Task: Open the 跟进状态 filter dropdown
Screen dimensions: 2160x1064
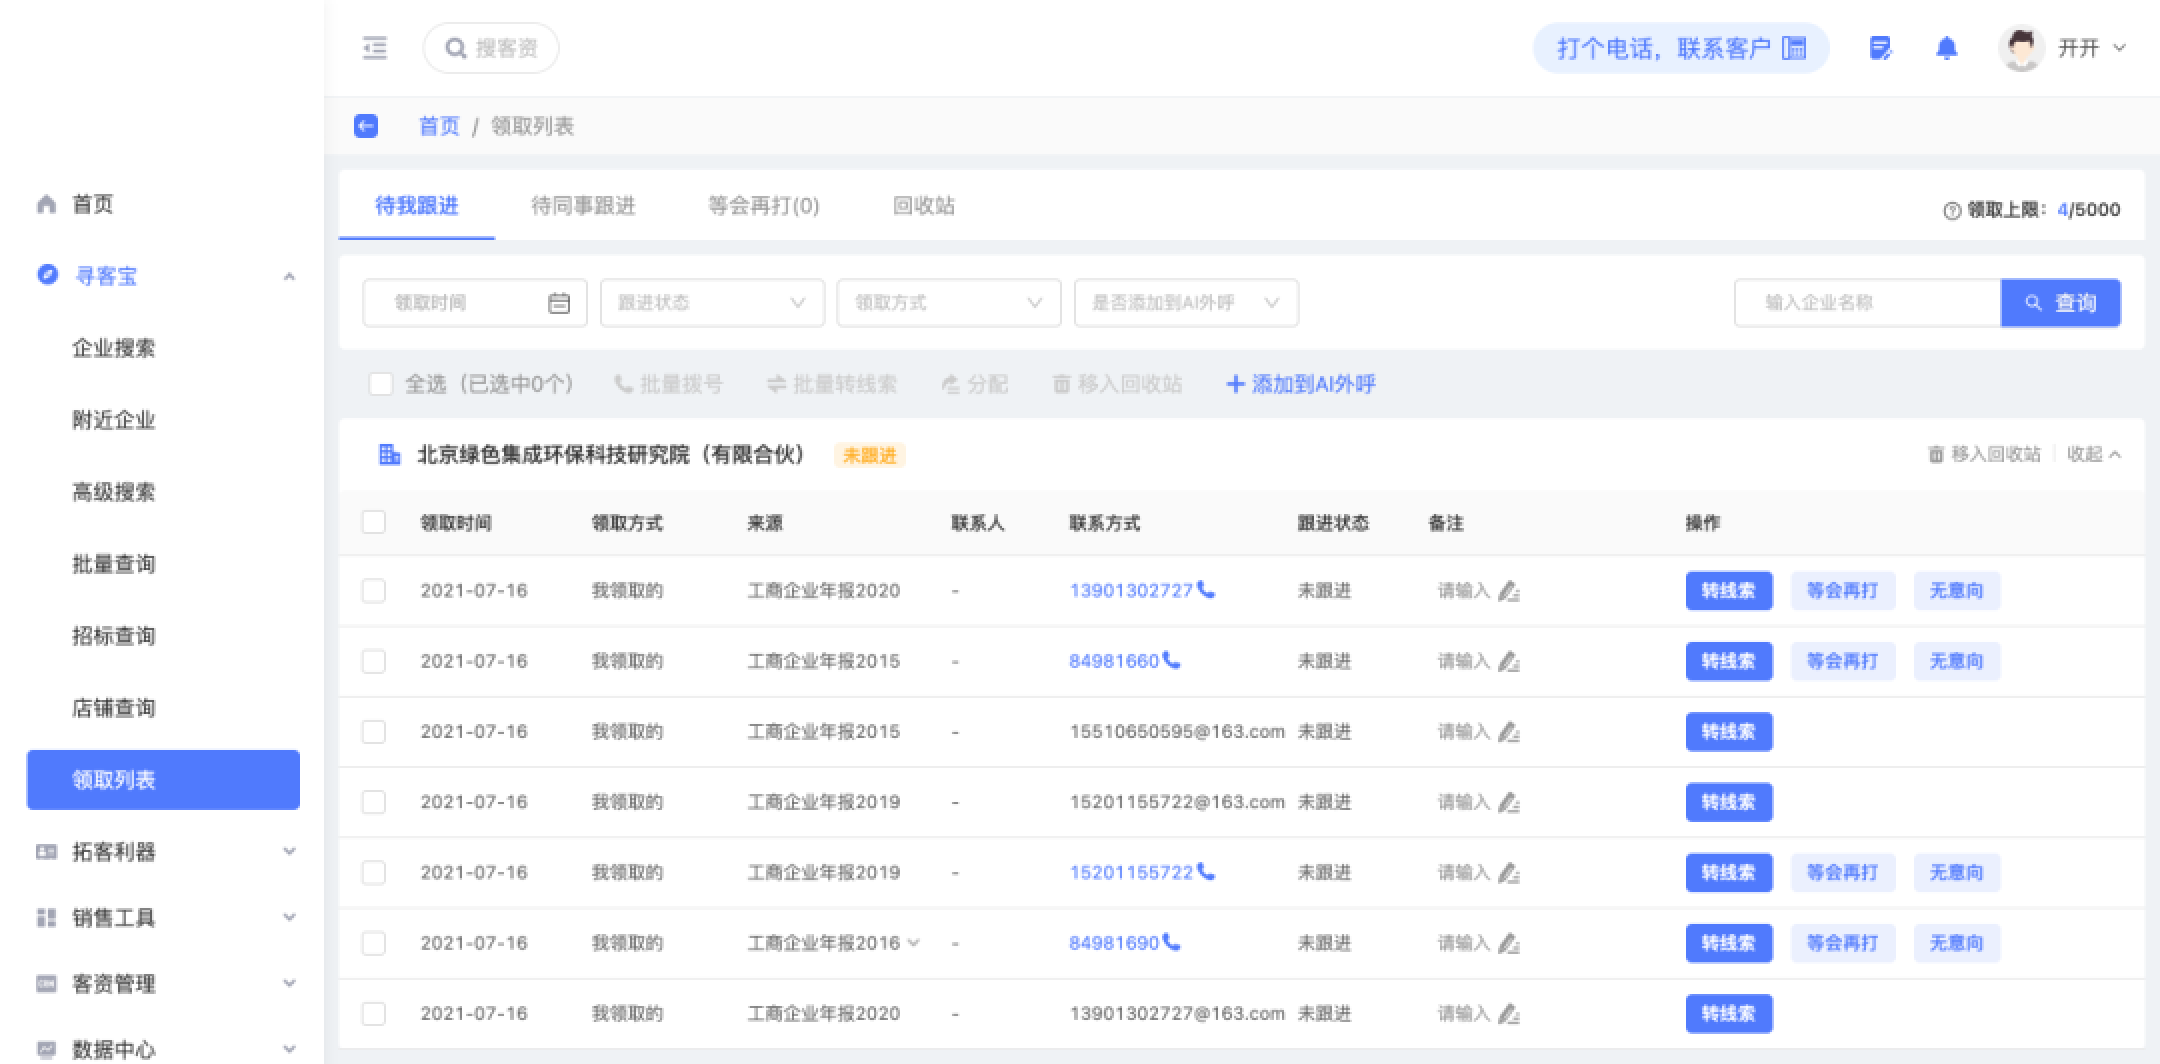Action: point(712,303)
